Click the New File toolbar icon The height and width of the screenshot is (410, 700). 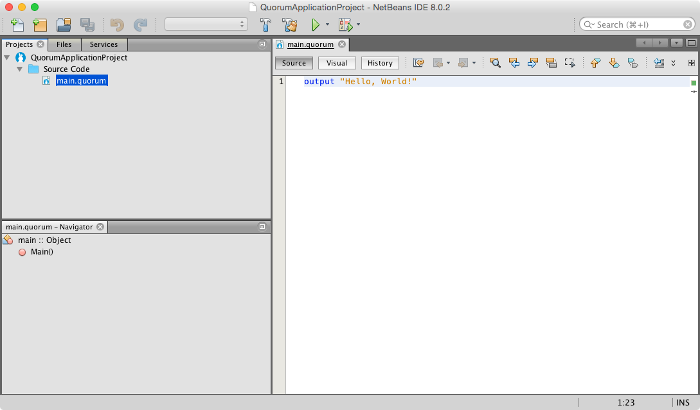click(x=17, y=25)
